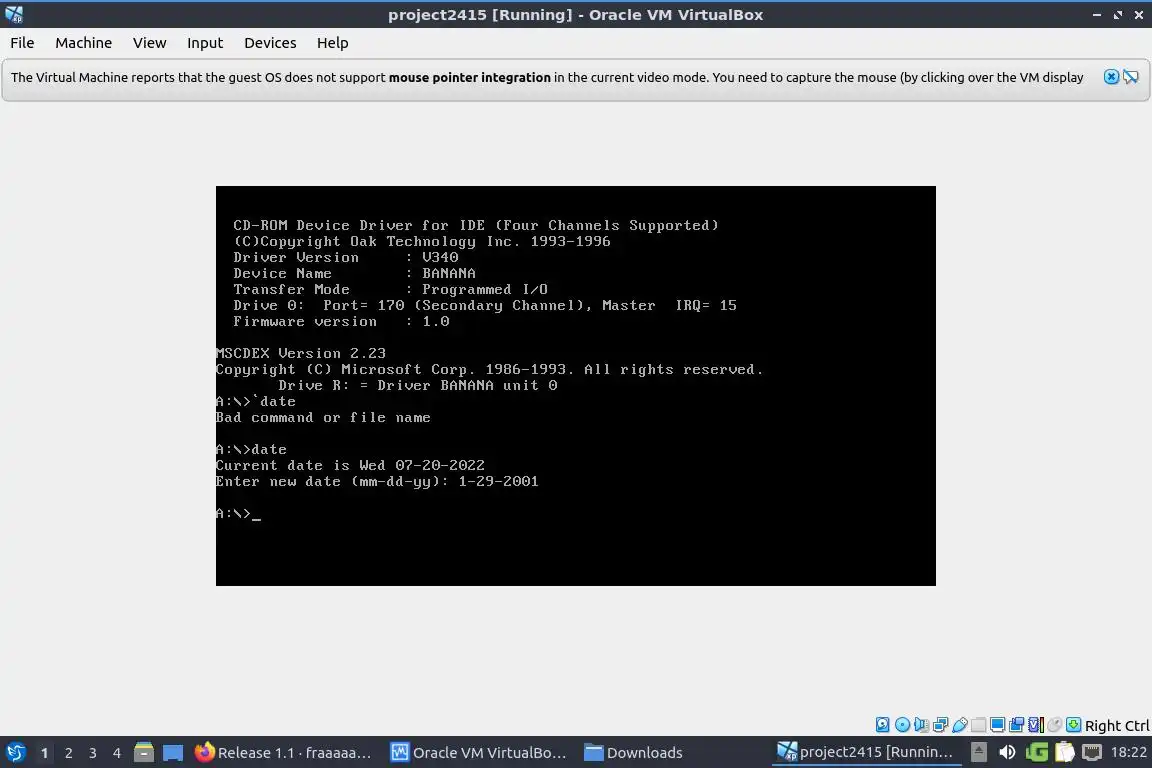Select project2415 Running taskbar entry

point(865,752)
